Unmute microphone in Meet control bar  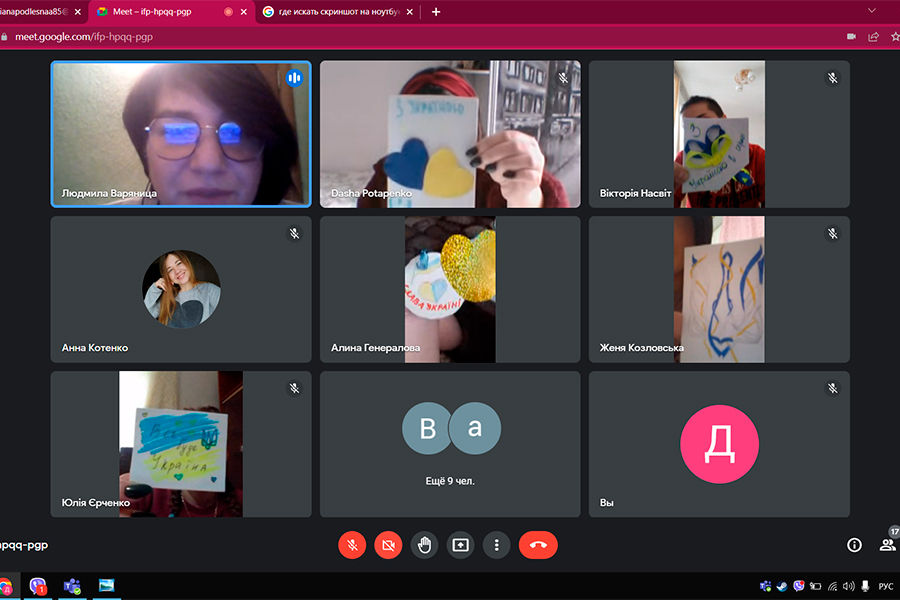(x=352, y=545)
